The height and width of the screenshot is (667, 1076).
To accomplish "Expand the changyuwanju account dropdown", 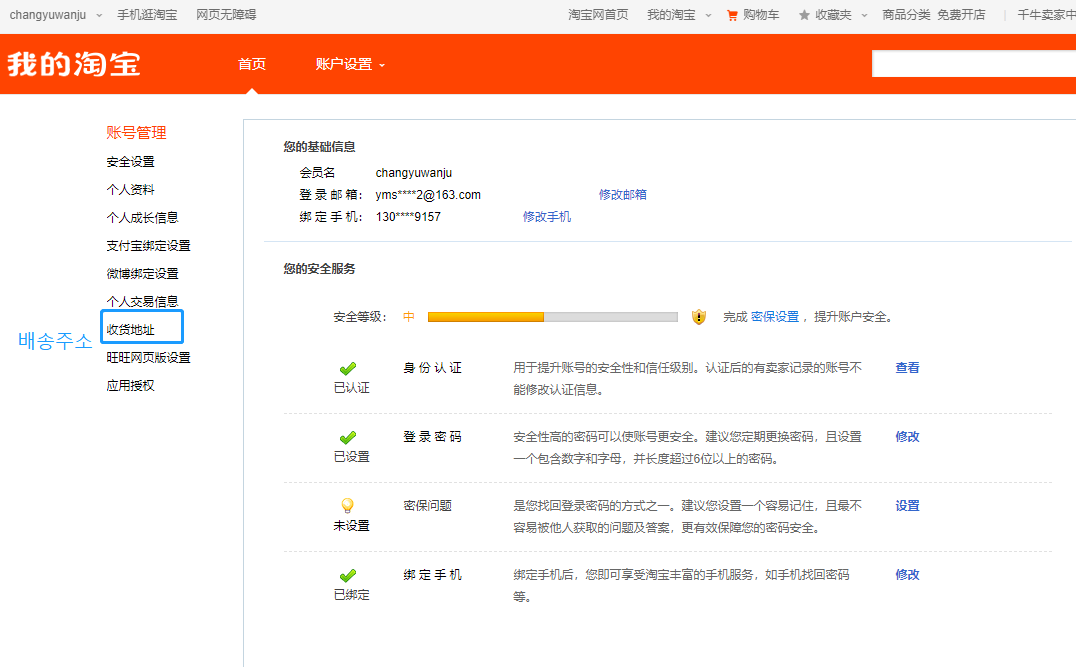I will [99, 15].
